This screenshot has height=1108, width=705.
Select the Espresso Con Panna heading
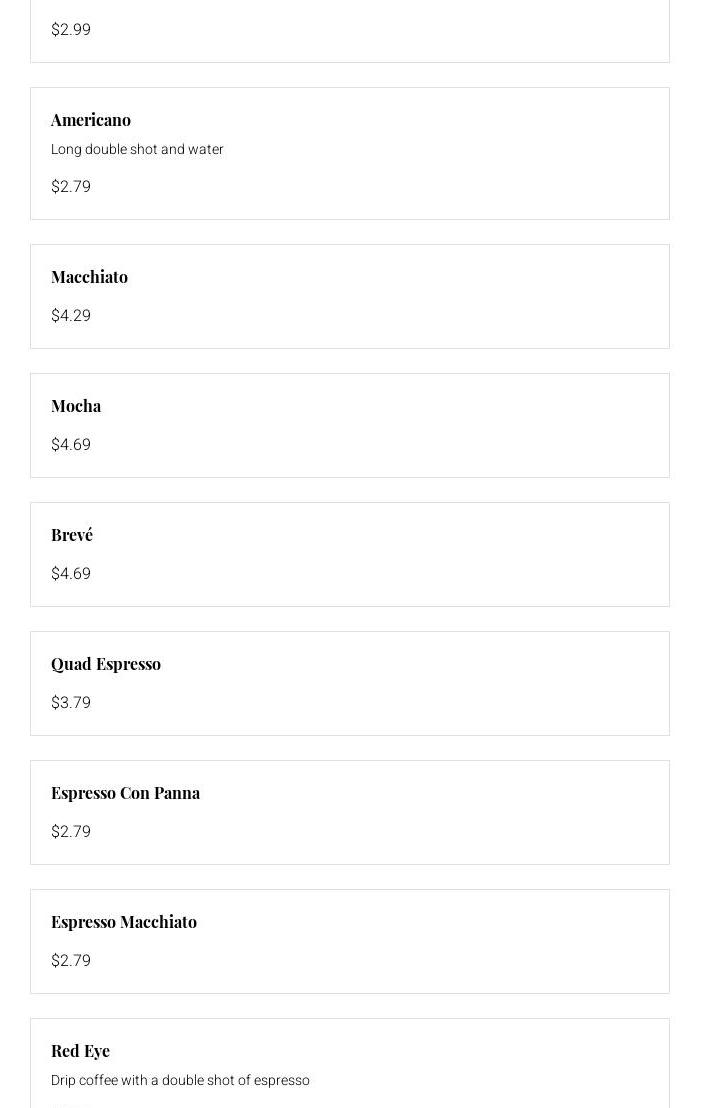tap(125, 793)
